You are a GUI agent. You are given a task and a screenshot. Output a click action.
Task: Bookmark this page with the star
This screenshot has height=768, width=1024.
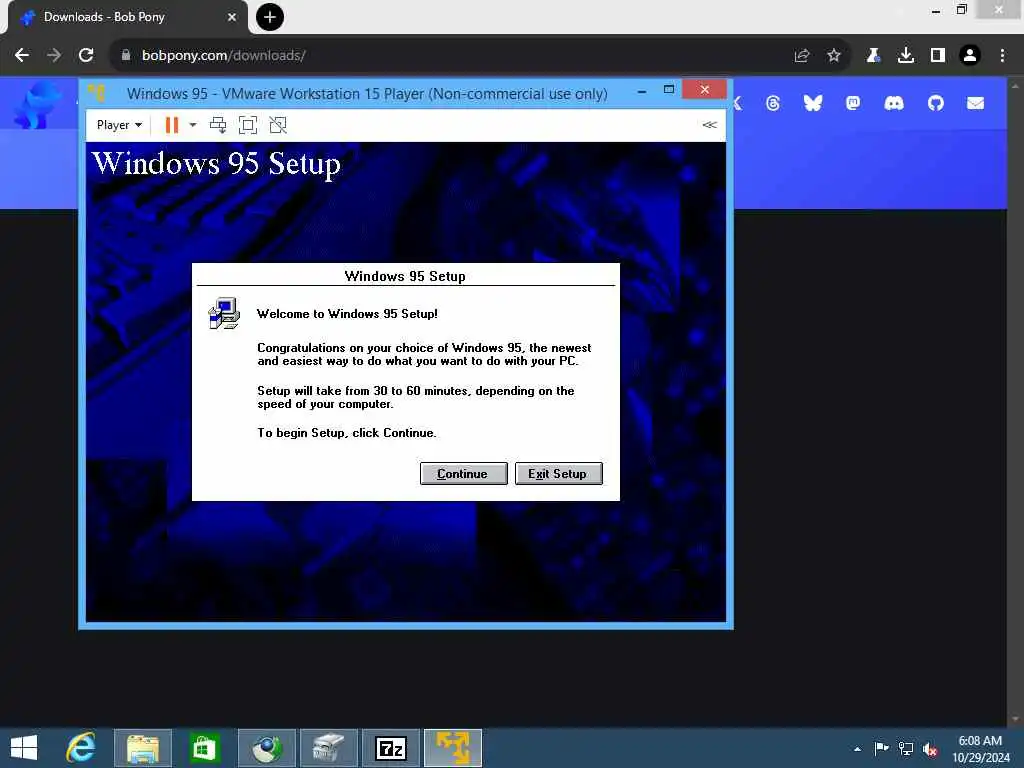click(834, 56)
